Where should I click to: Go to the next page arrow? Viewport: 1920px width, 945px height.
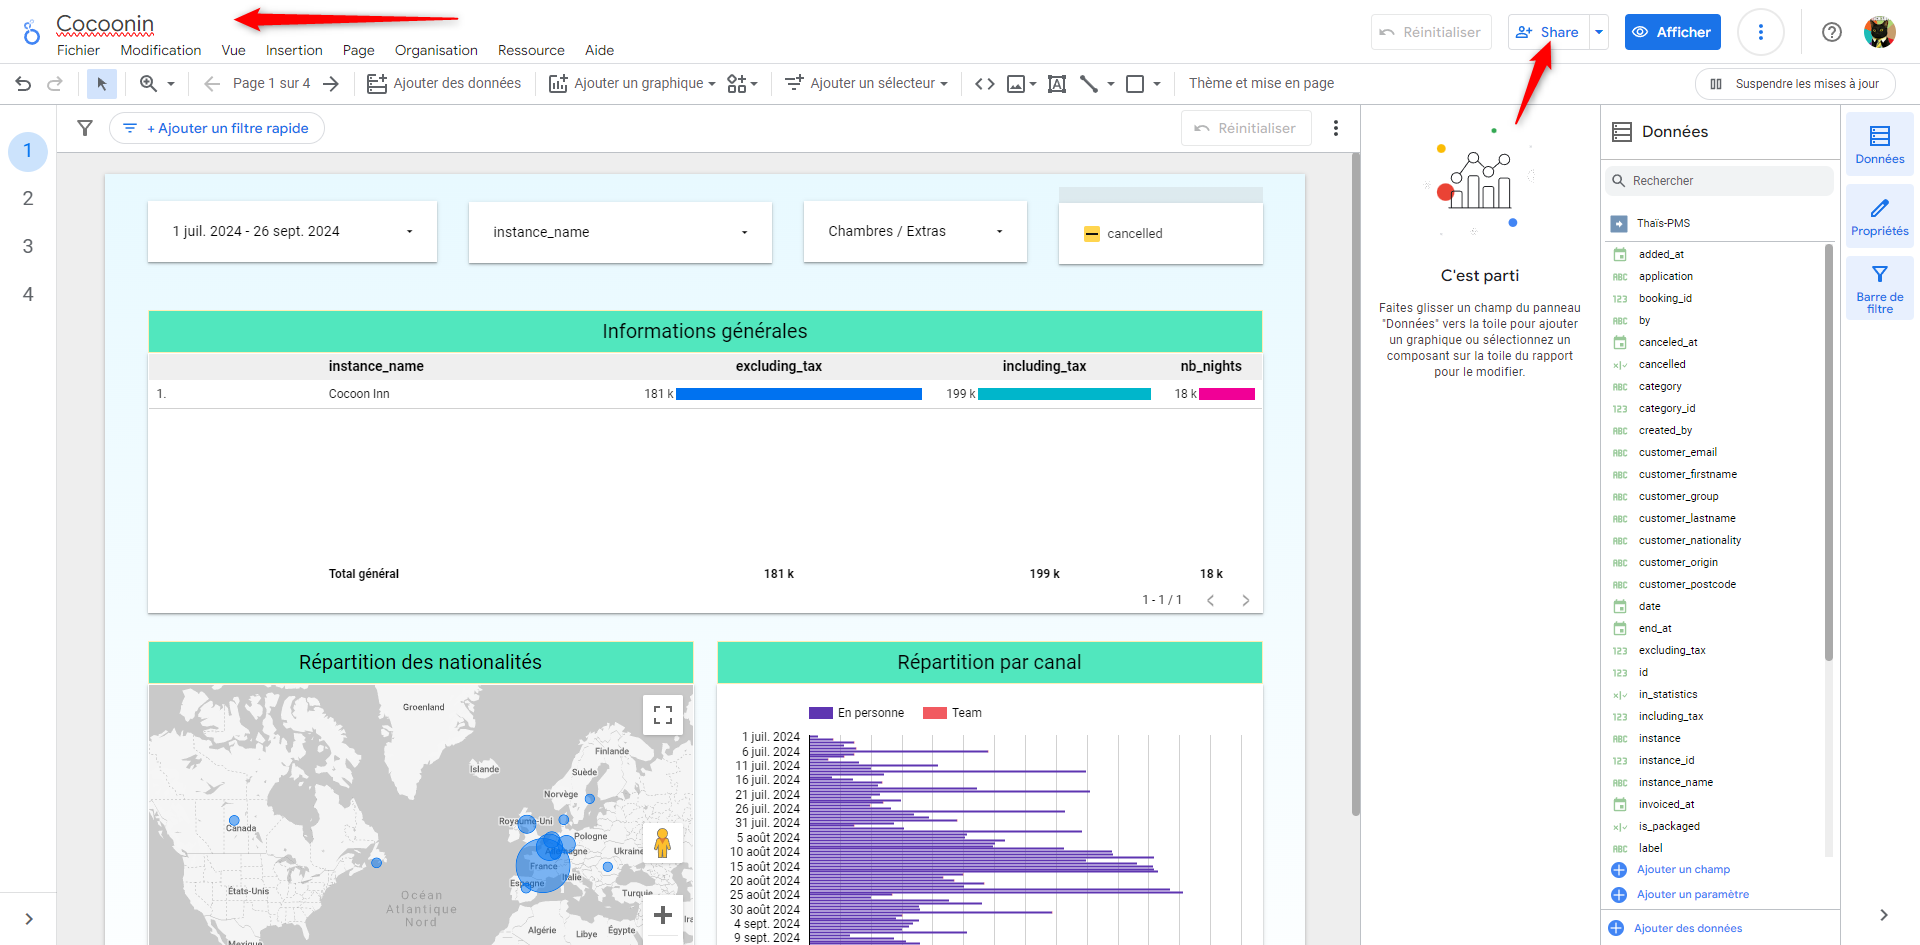tap(331, 84)
